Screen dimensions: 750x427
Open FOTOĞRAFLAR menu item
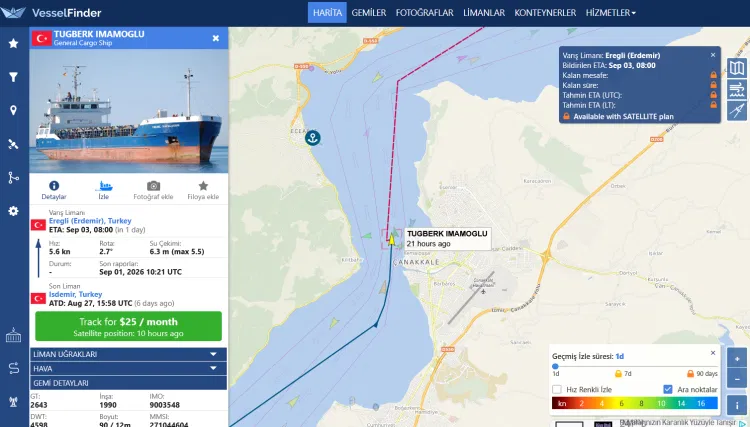424,13
